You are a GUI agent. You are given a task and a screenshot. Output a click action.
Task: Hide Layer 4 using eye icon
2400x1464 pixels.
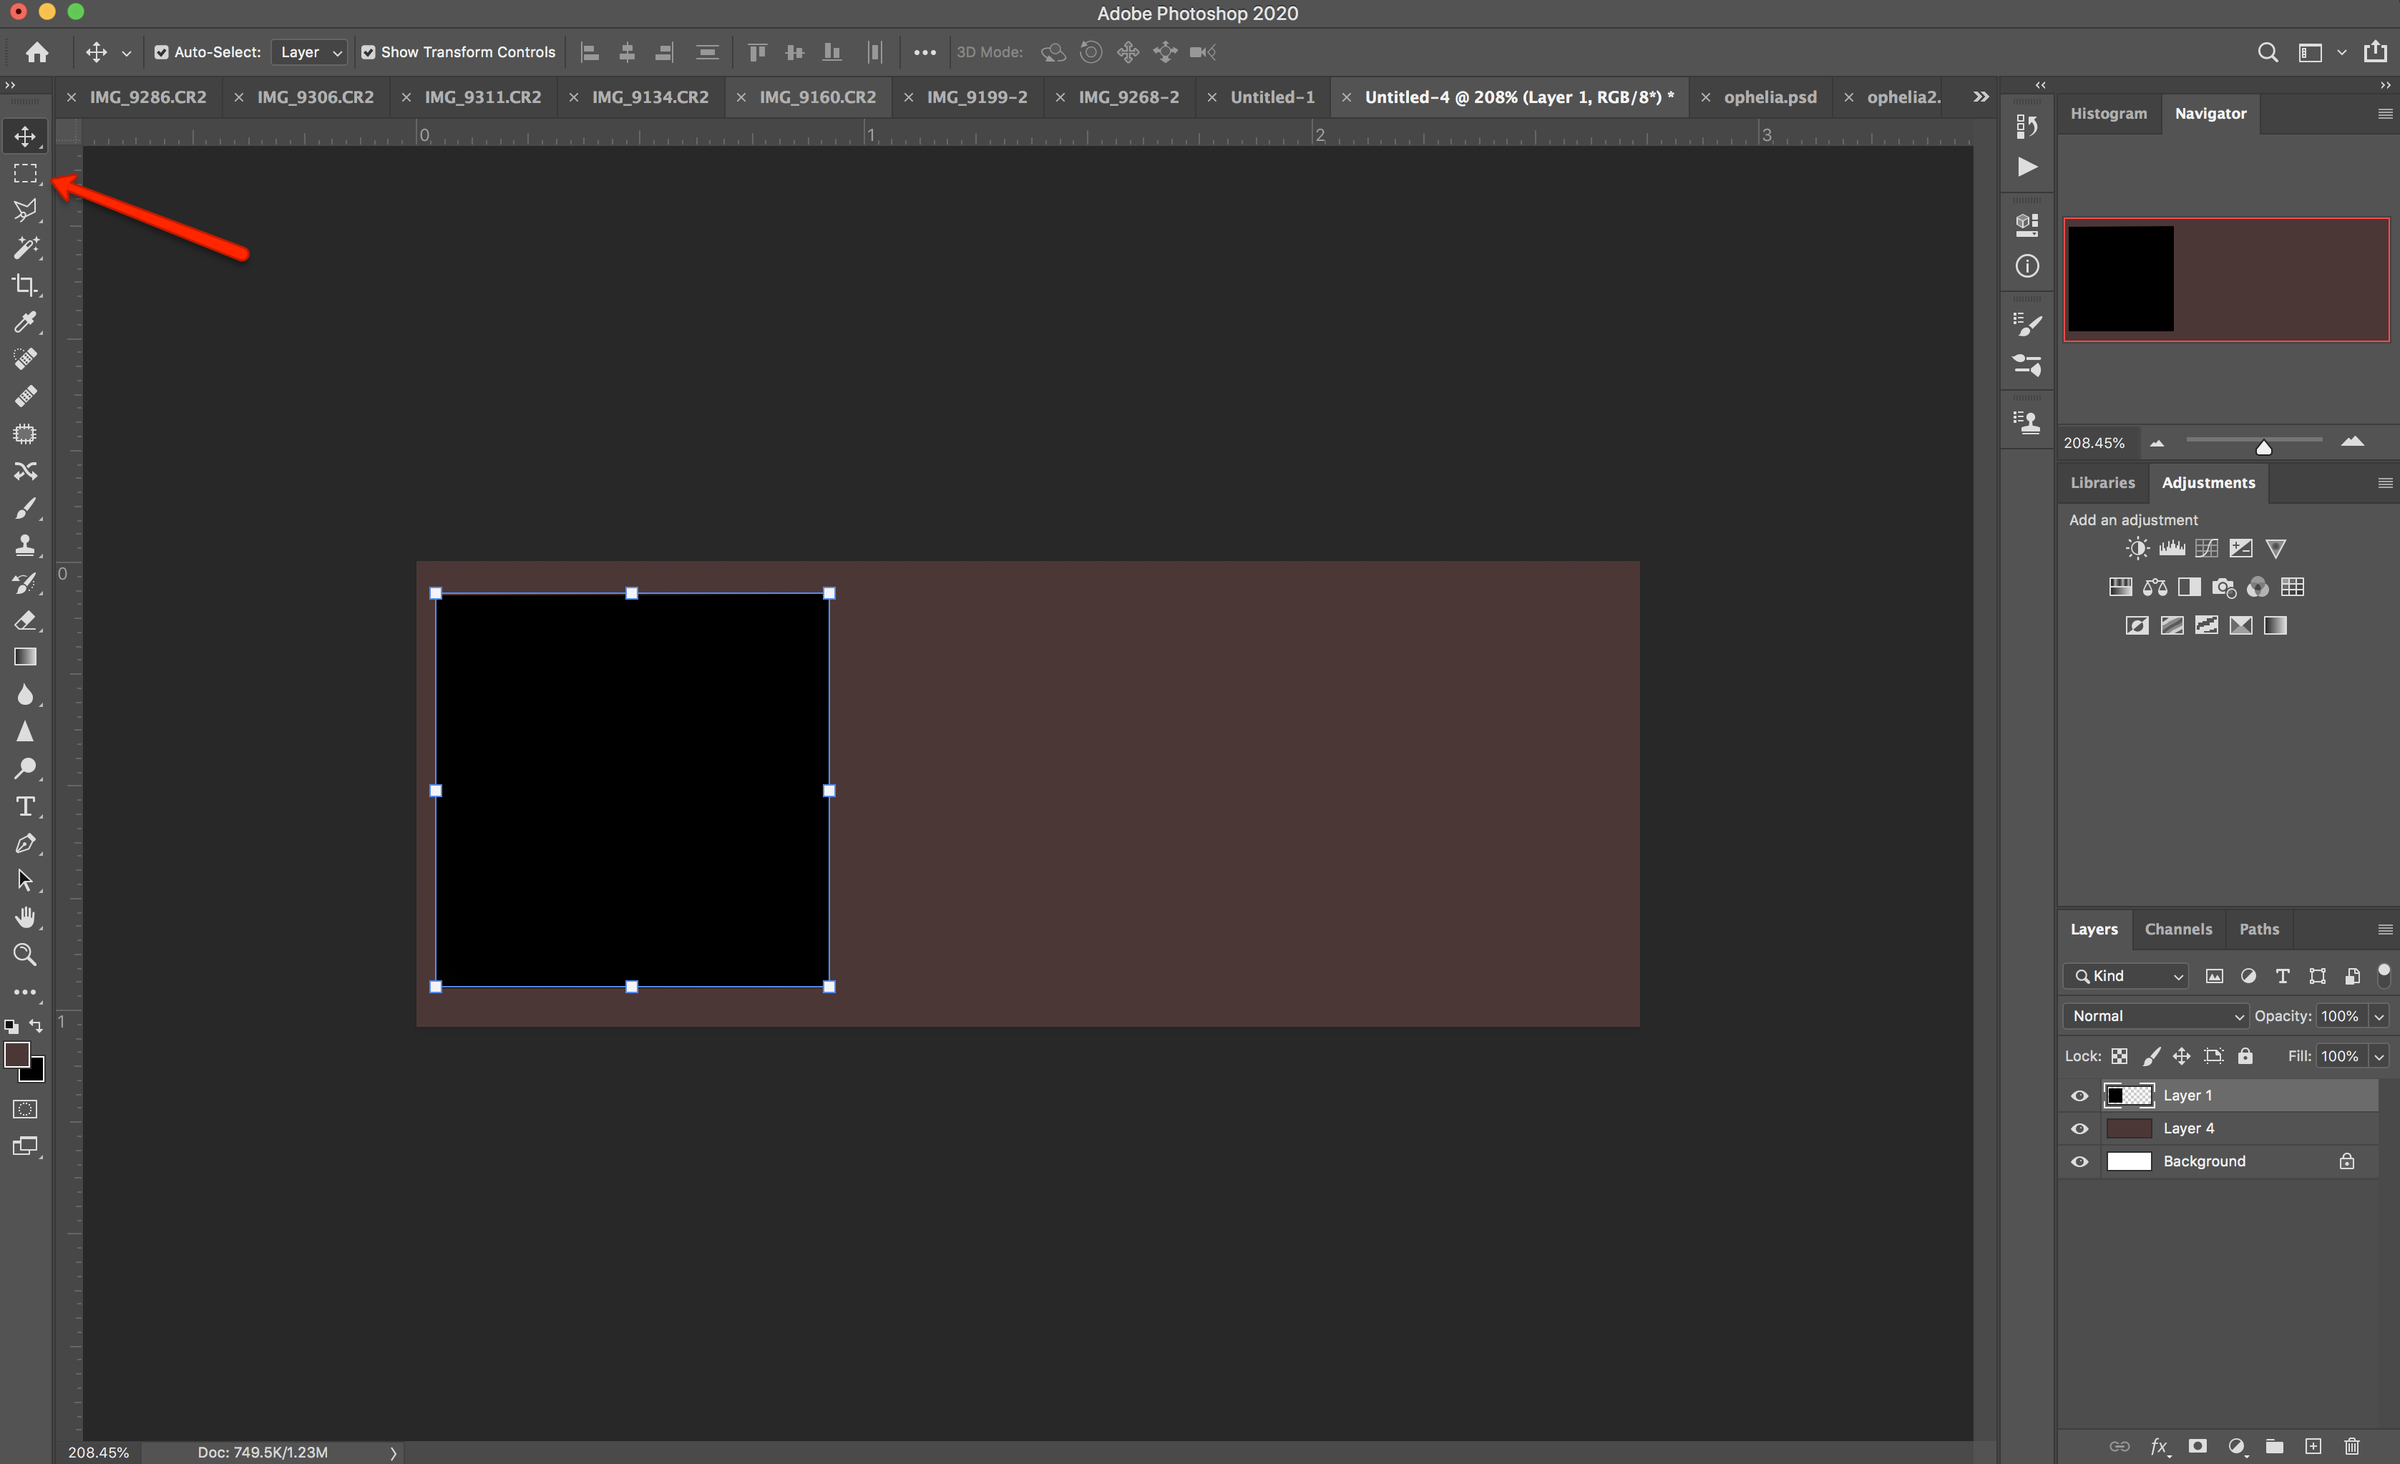[2079, 1128]
